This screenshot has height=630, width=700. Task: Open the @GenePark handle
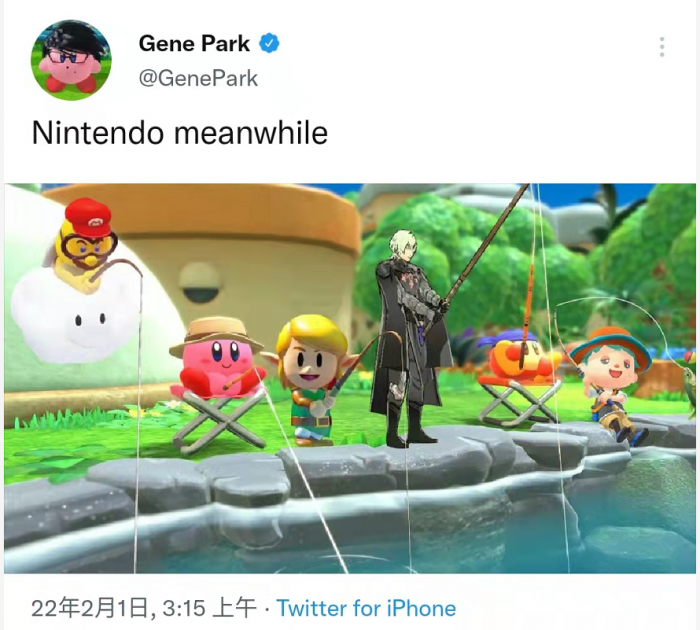coord(198,79)
